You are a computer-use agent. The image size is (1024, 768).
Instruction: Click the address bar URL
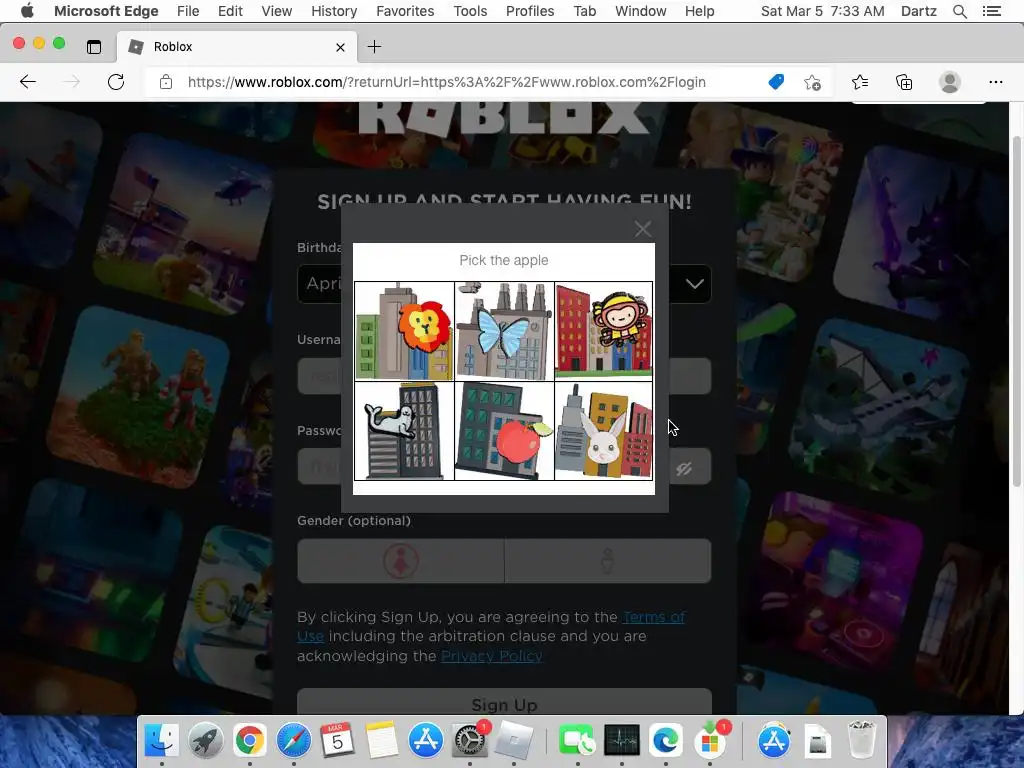447,82
